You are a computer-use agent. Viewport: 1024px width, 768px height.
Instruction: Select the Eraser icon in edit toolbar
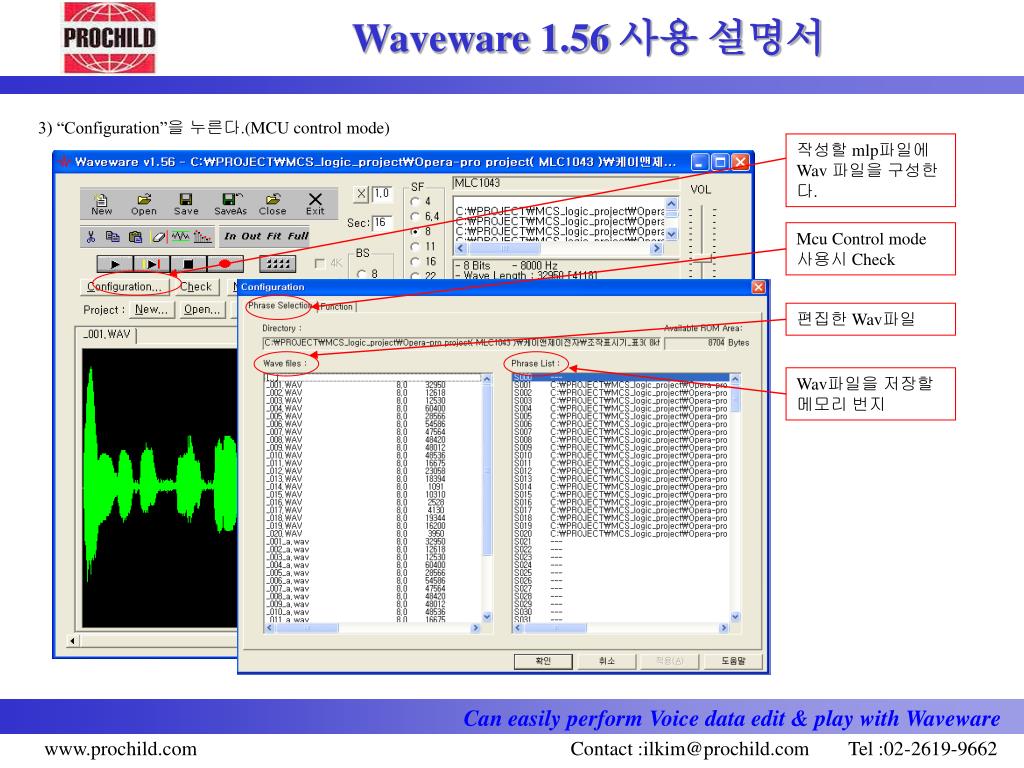click(x=159, y=236)
